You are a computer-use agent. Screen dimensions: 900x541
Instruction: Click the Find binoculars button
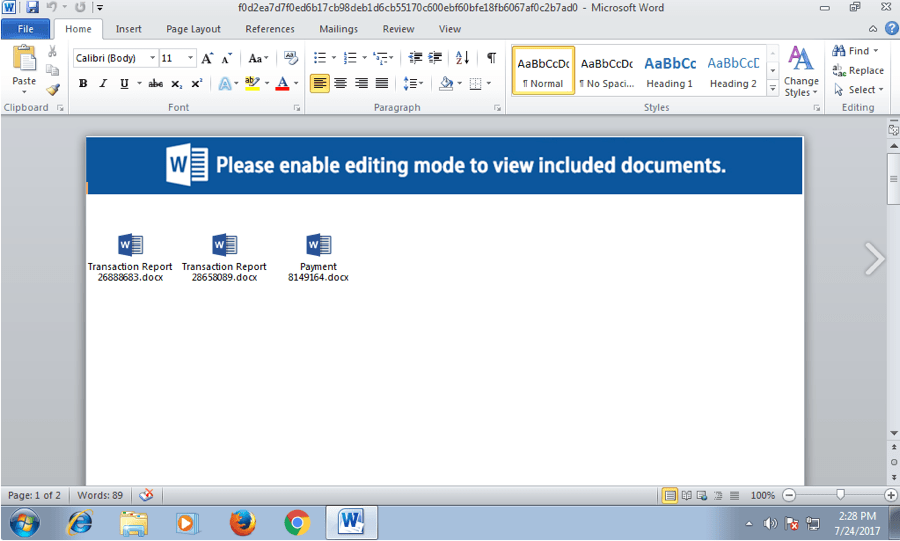[x=855, y=51]
